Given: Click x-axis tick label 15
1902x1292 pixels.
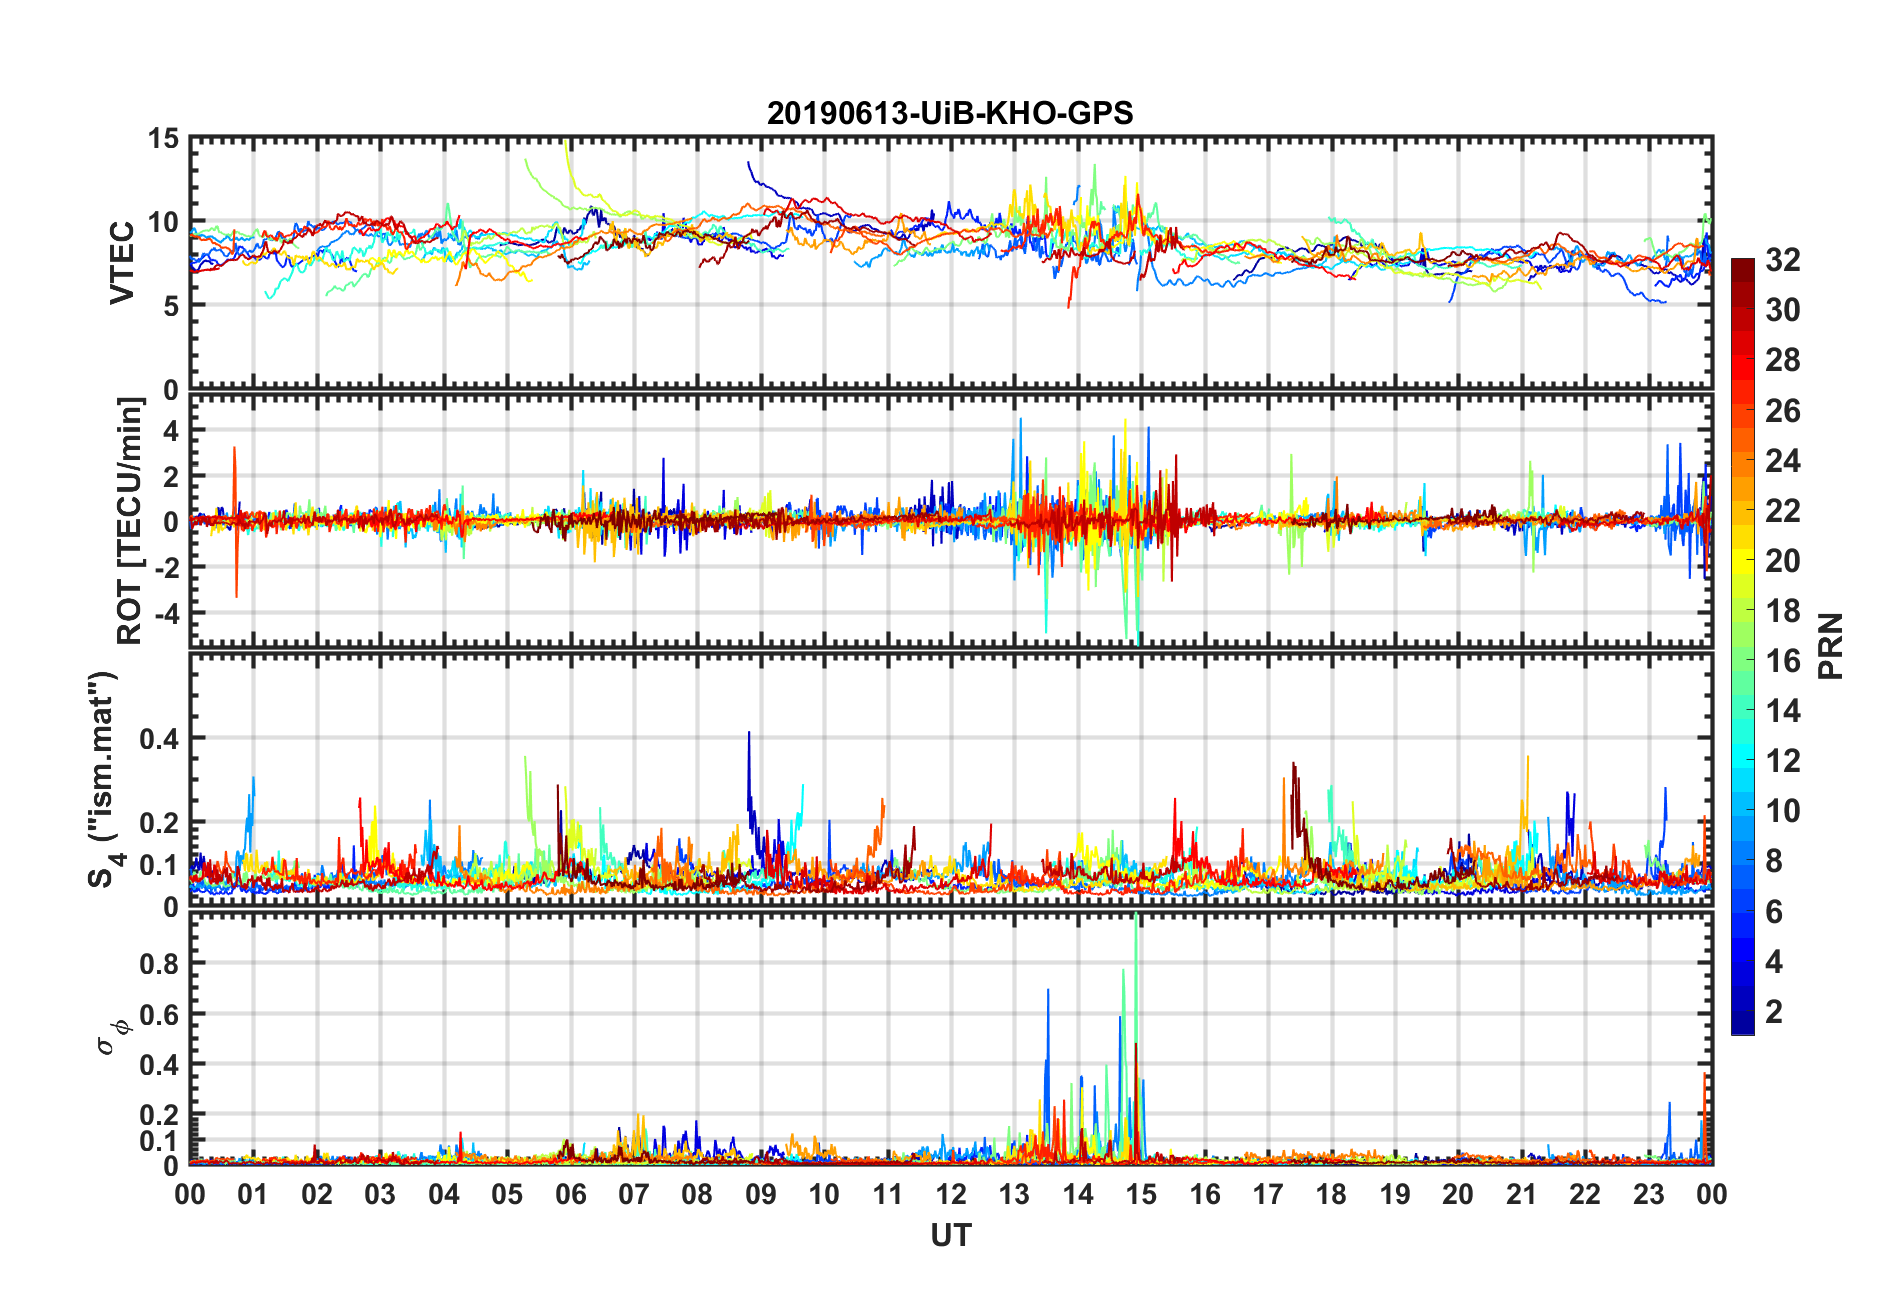Looking at the screenshot, I should (x=1141, y=1194).
